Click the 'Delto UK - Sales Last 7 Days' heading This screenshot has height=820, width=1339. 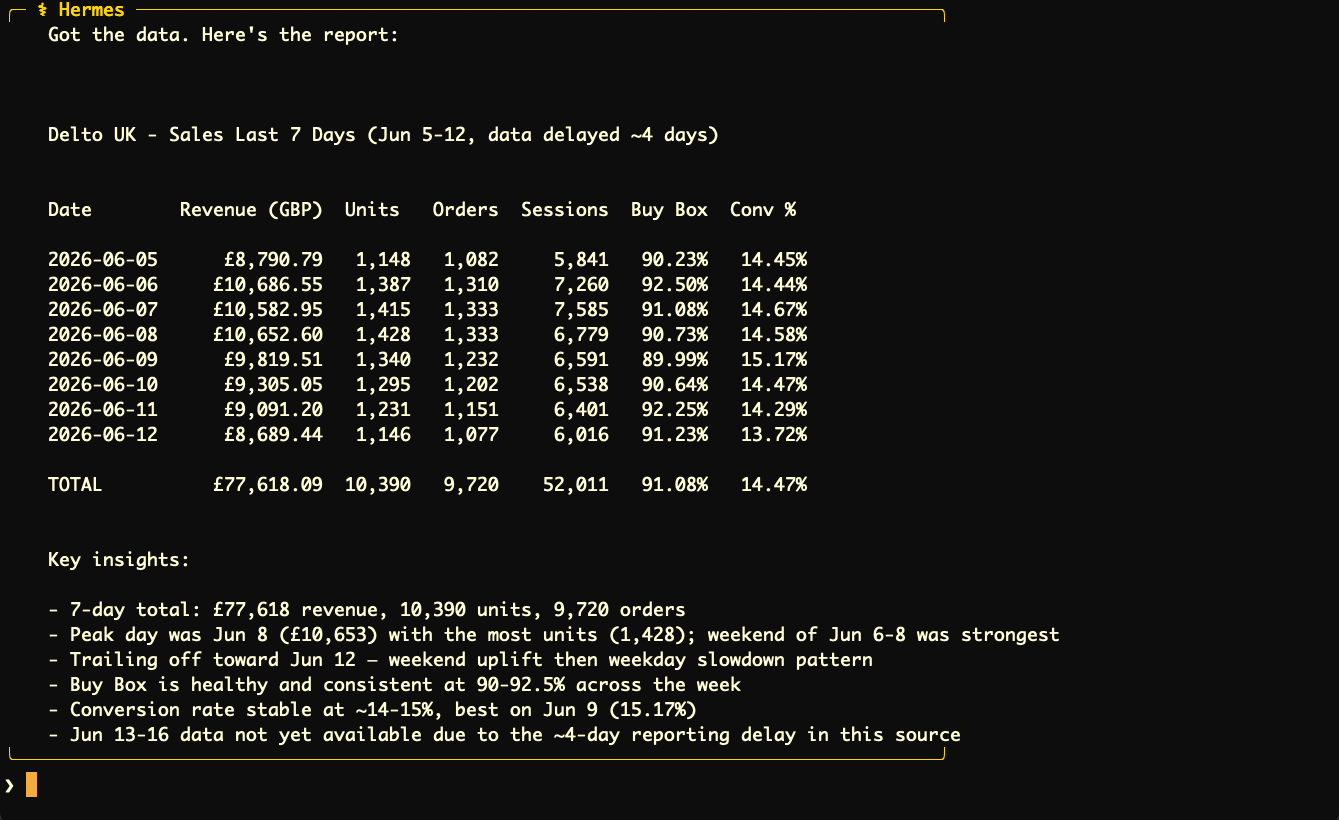pos(383,135)
